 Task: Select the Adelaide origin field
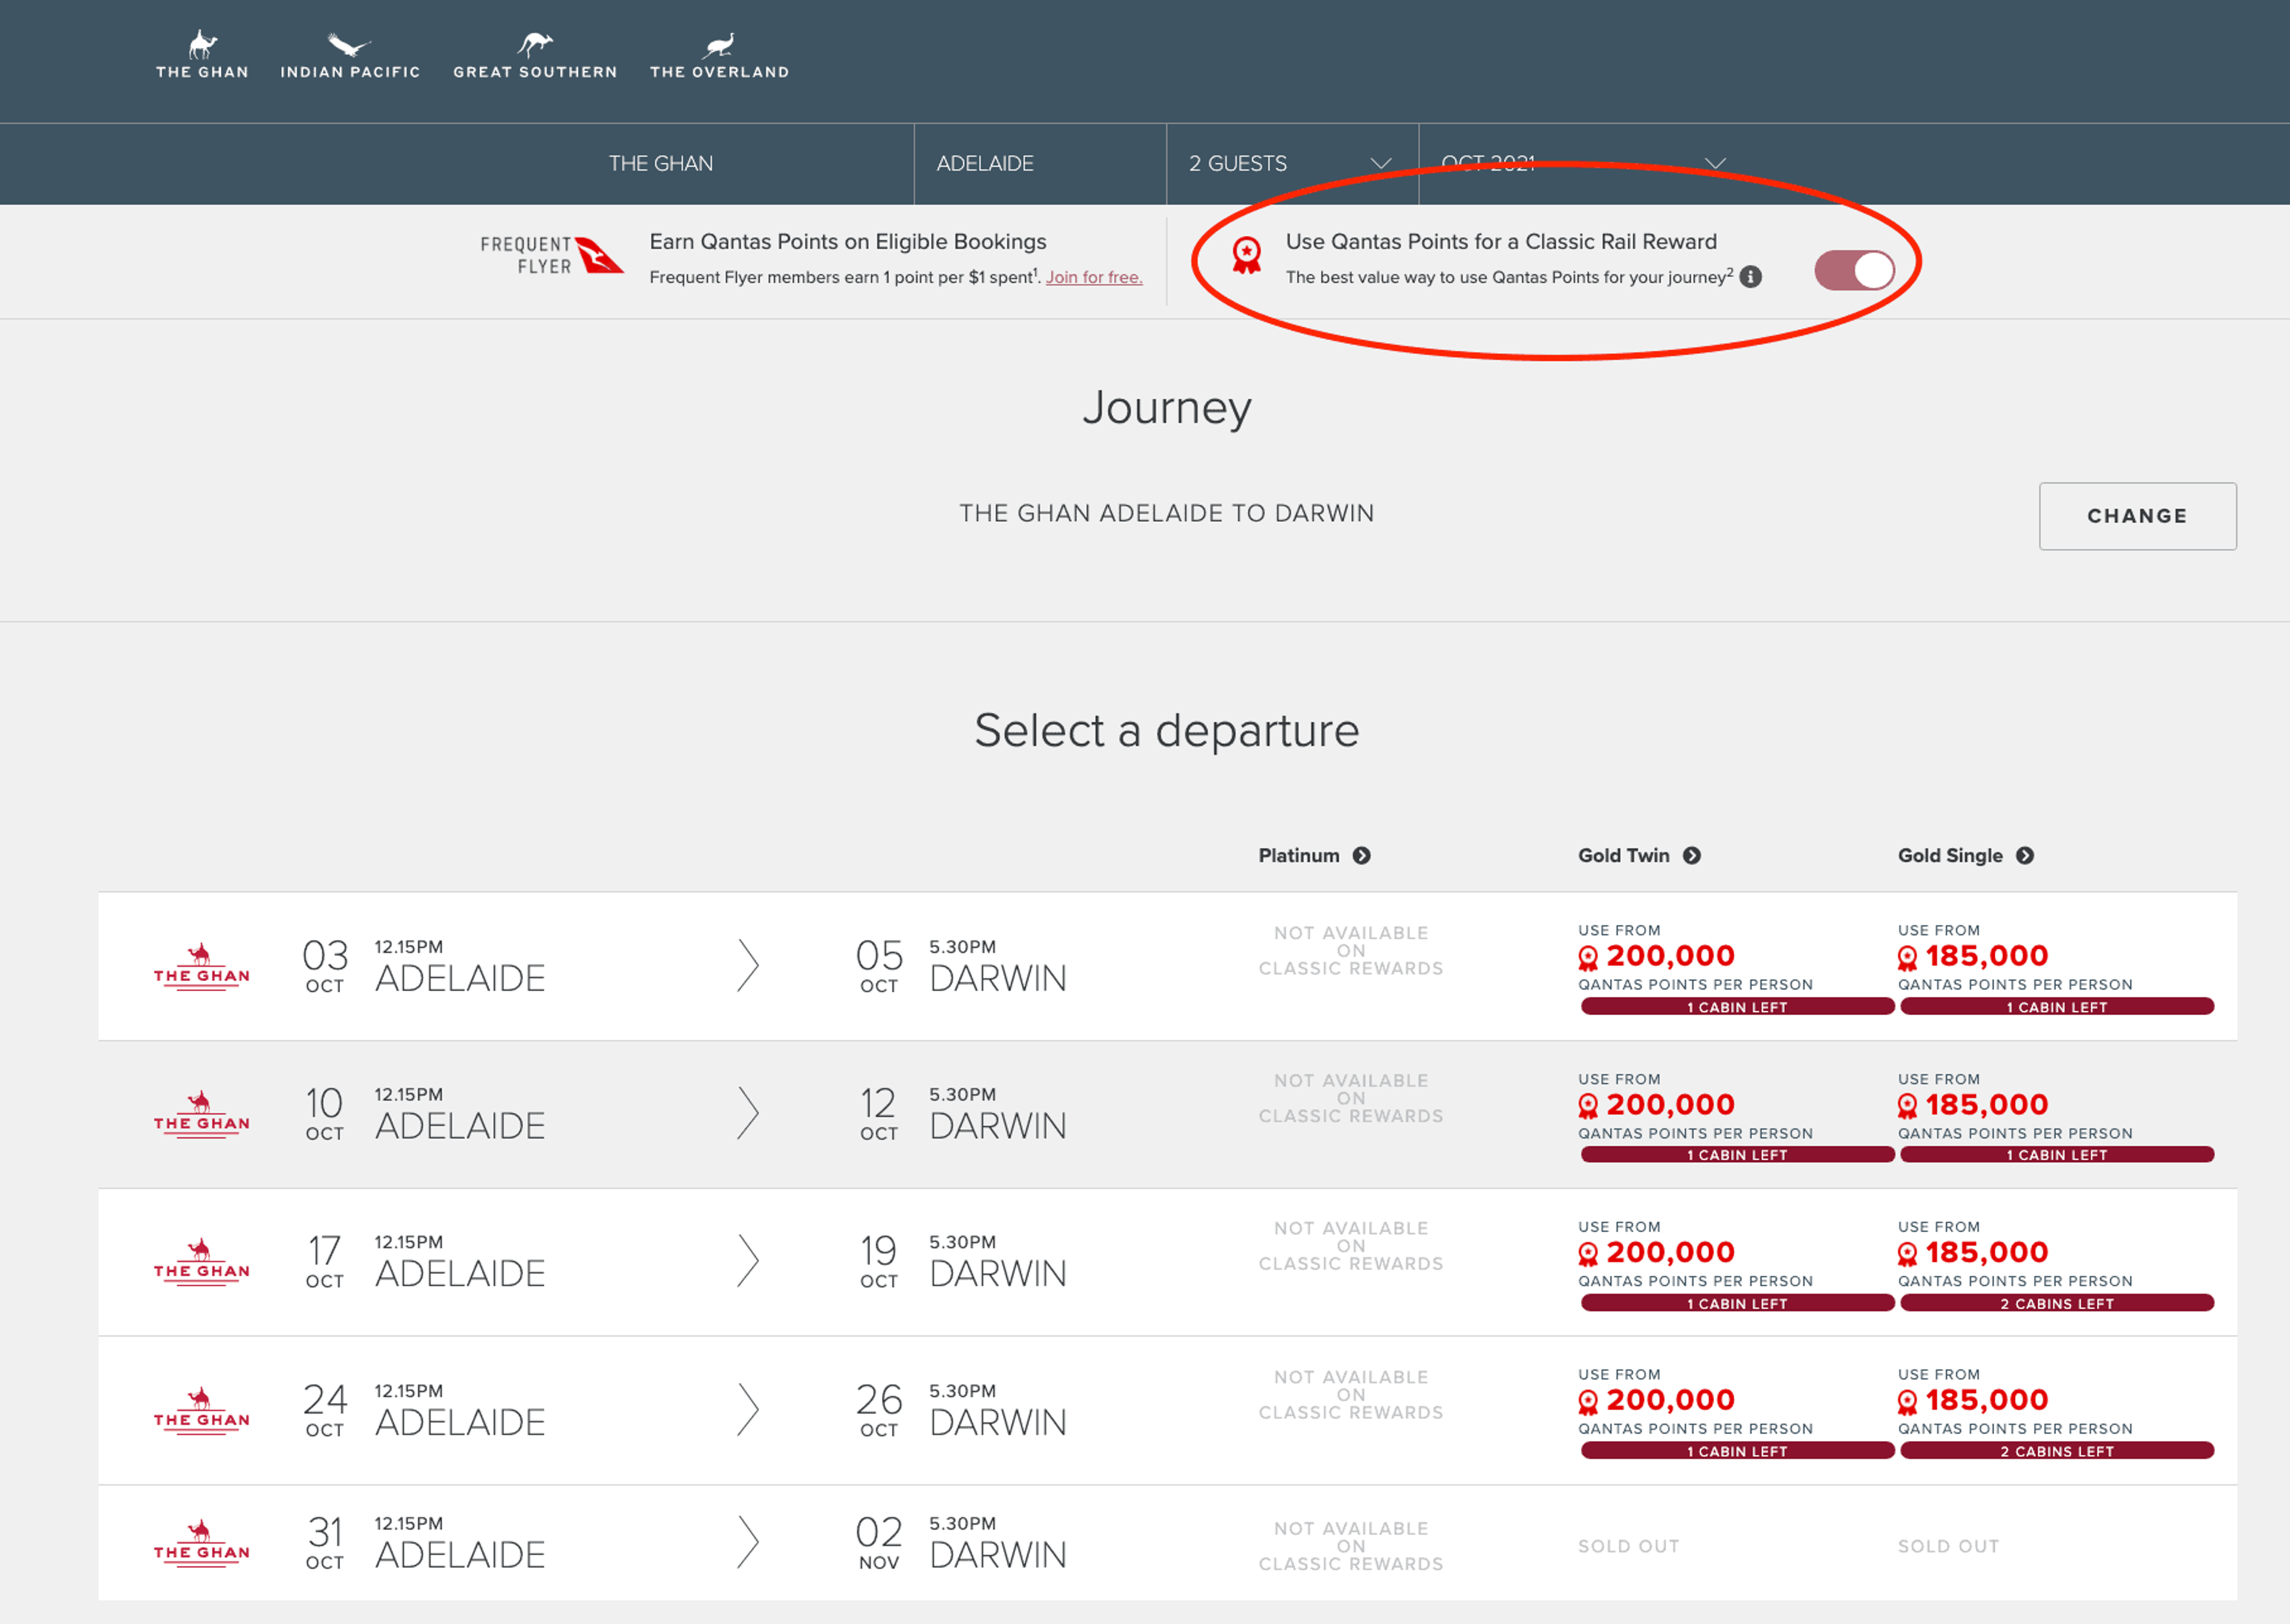(x=985, y=164)
